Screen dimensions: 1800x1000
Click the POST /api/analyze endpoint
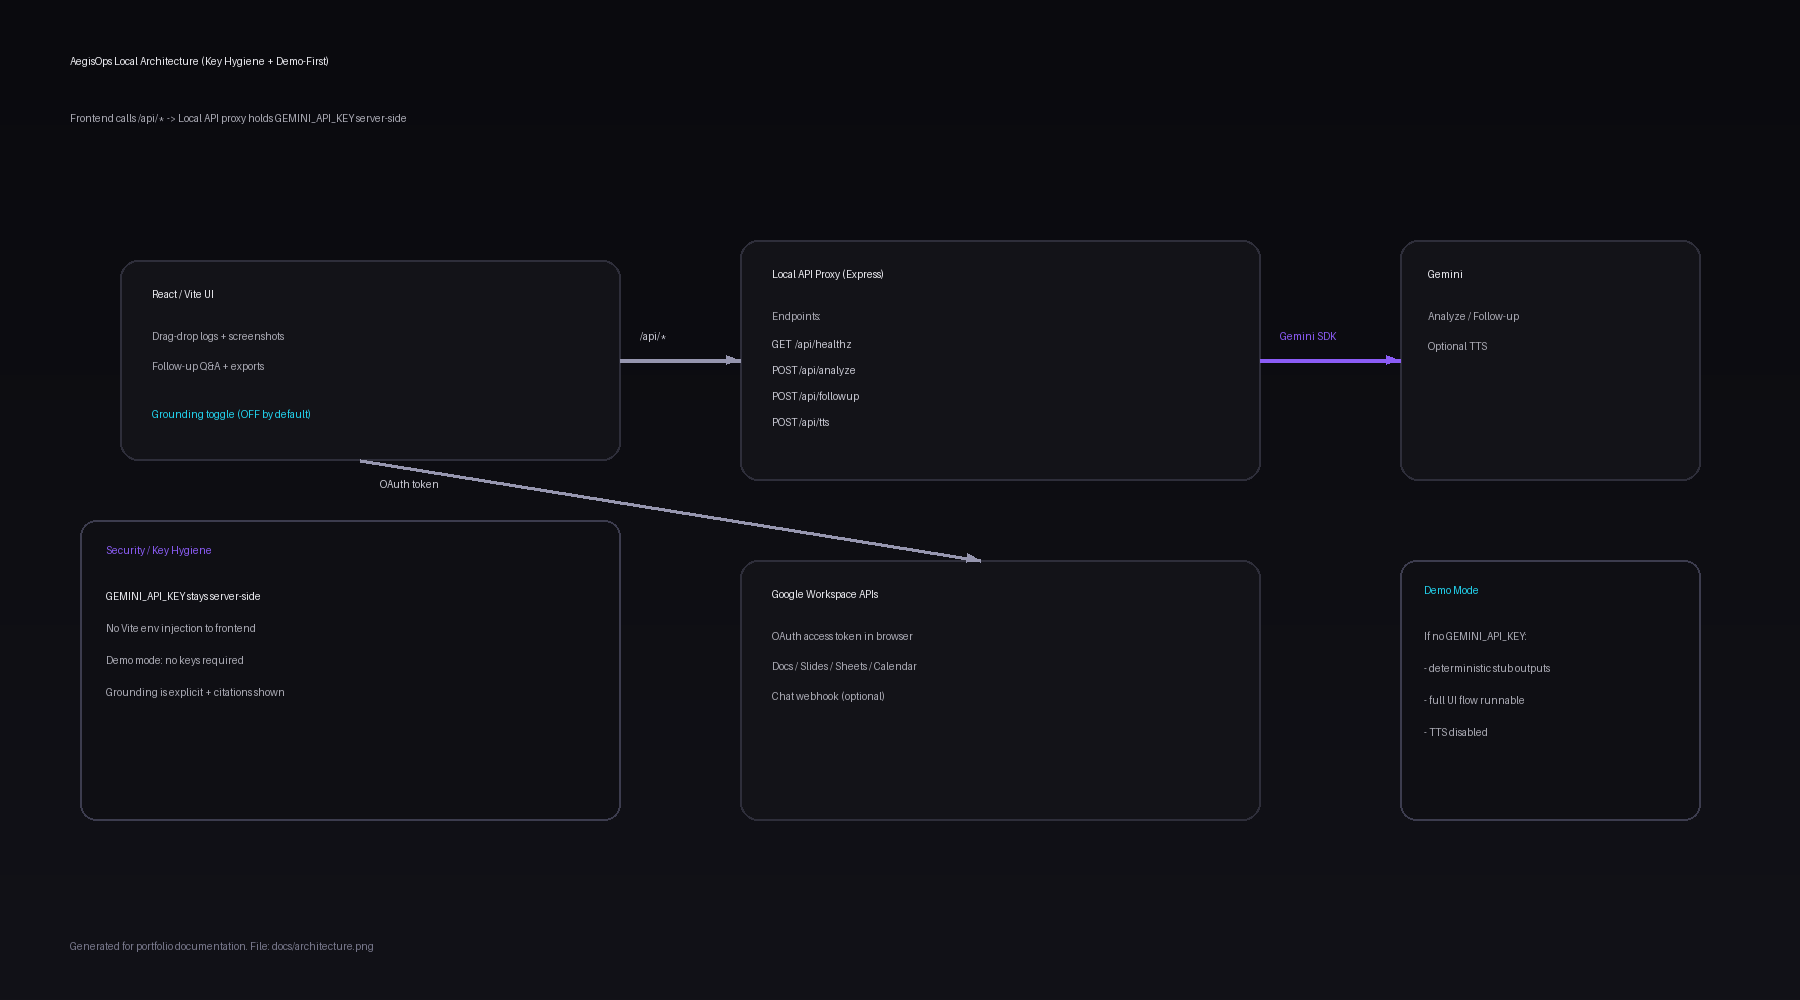tap(813, 369)
